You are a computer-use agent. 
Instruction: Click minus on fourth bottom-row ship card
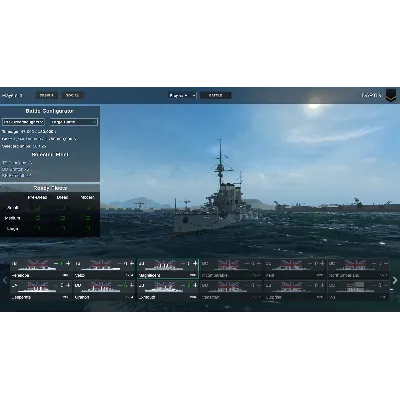(x=246, y=285)
